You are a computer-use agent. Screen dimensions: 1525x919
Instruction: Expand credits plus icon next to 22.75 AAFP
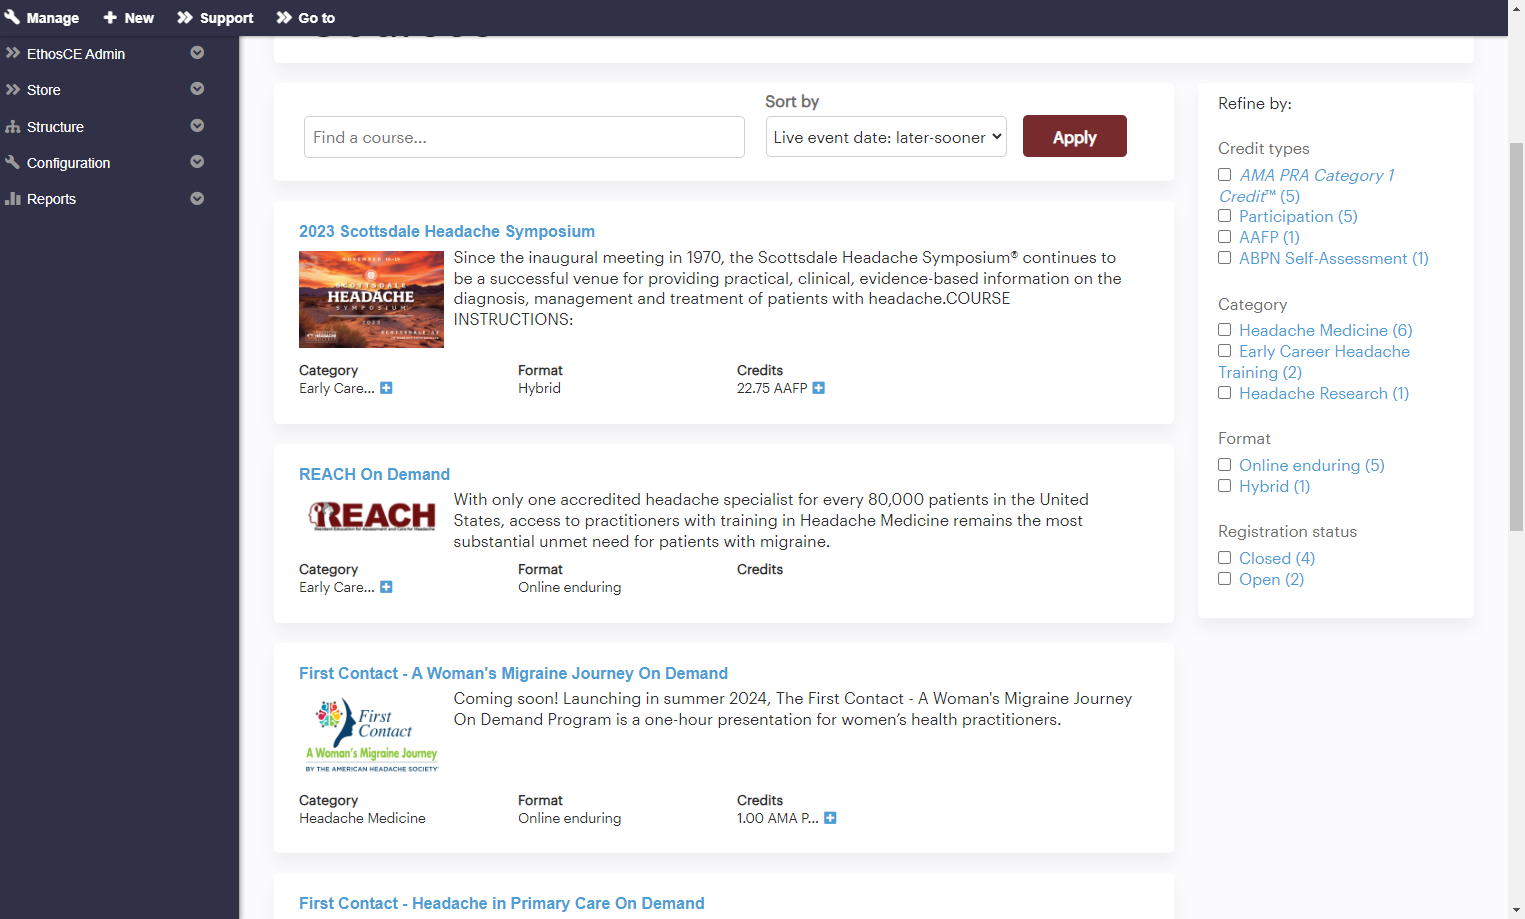point(818,388)
